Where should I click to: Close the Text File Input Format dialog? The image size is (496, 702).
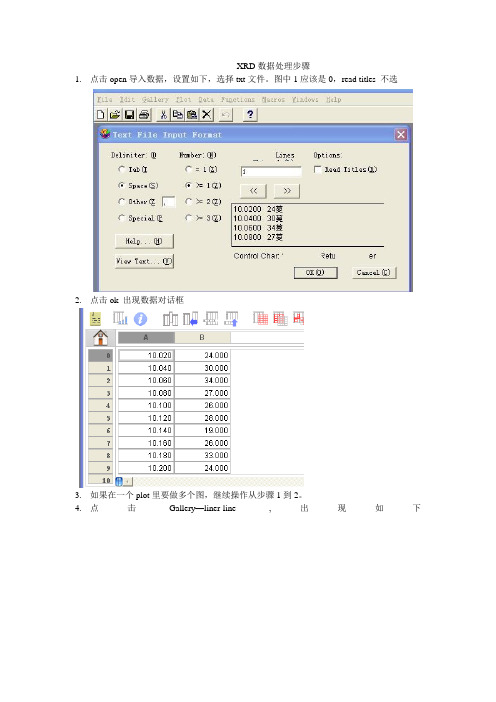point(401,135)
